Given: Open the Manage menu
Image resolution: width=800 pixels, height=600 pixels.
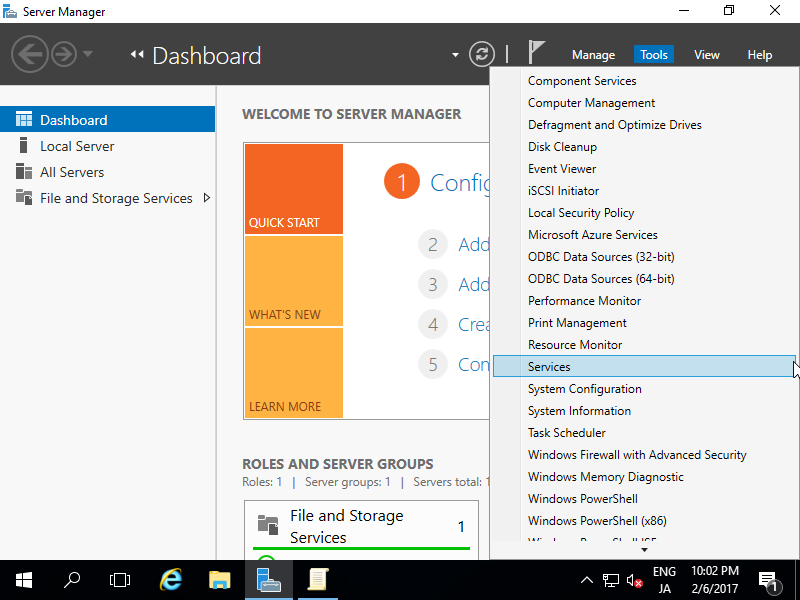Looking at the screenshot, I should point(593,54).
